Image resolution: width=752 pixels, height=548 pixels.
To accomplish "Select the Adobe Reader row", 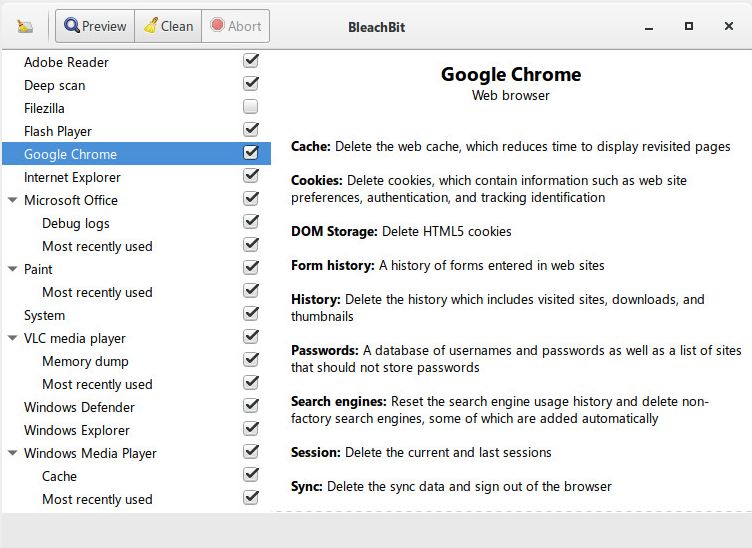I will point(136,62).
